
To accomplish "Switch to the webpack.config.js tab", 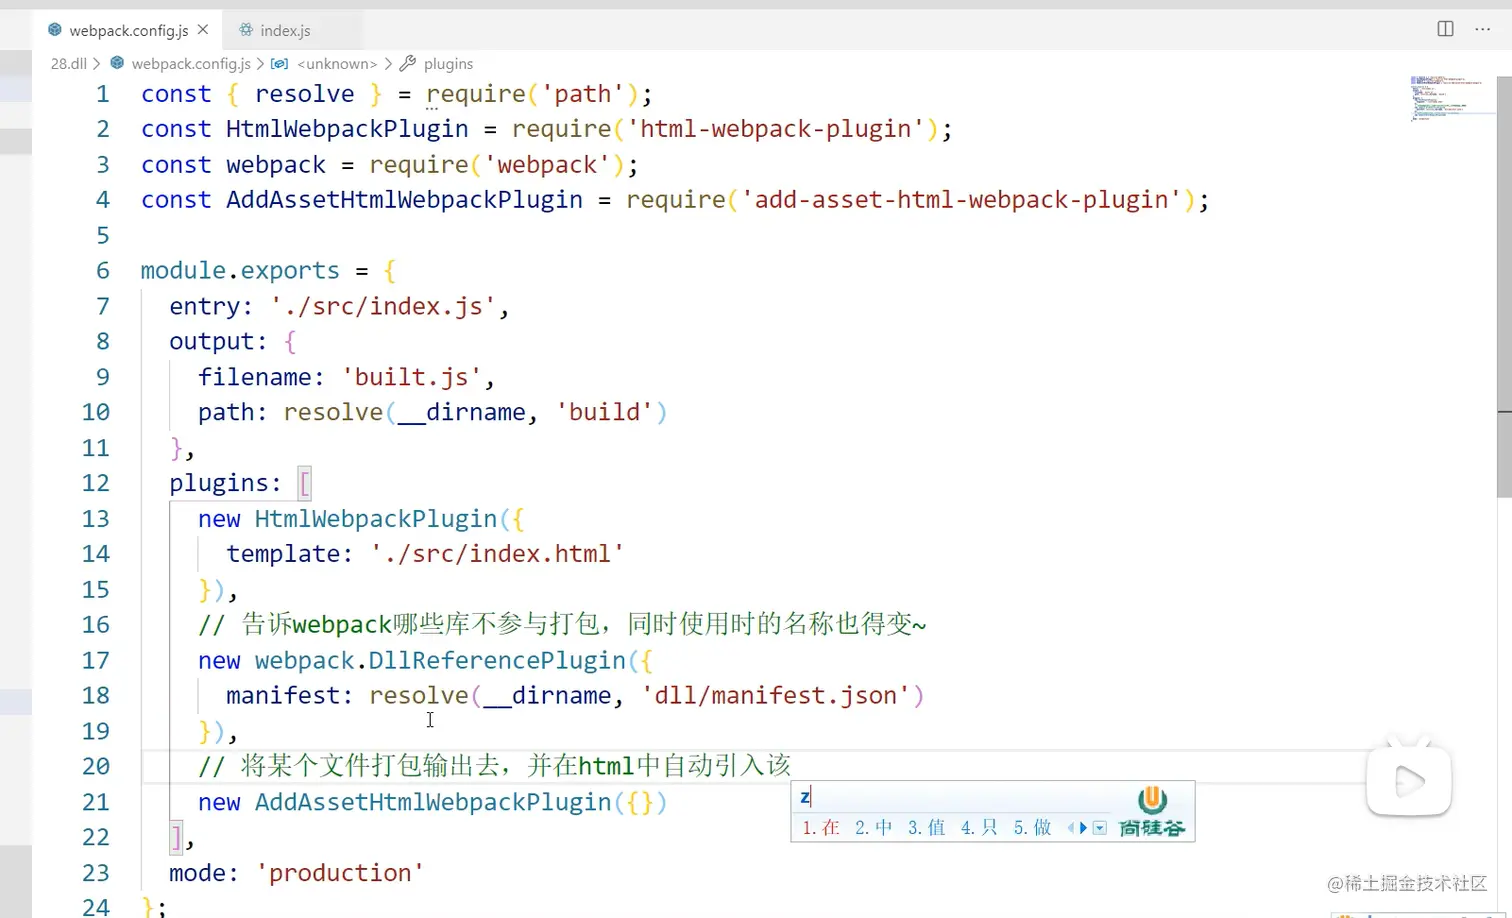I will pos(128,30).
